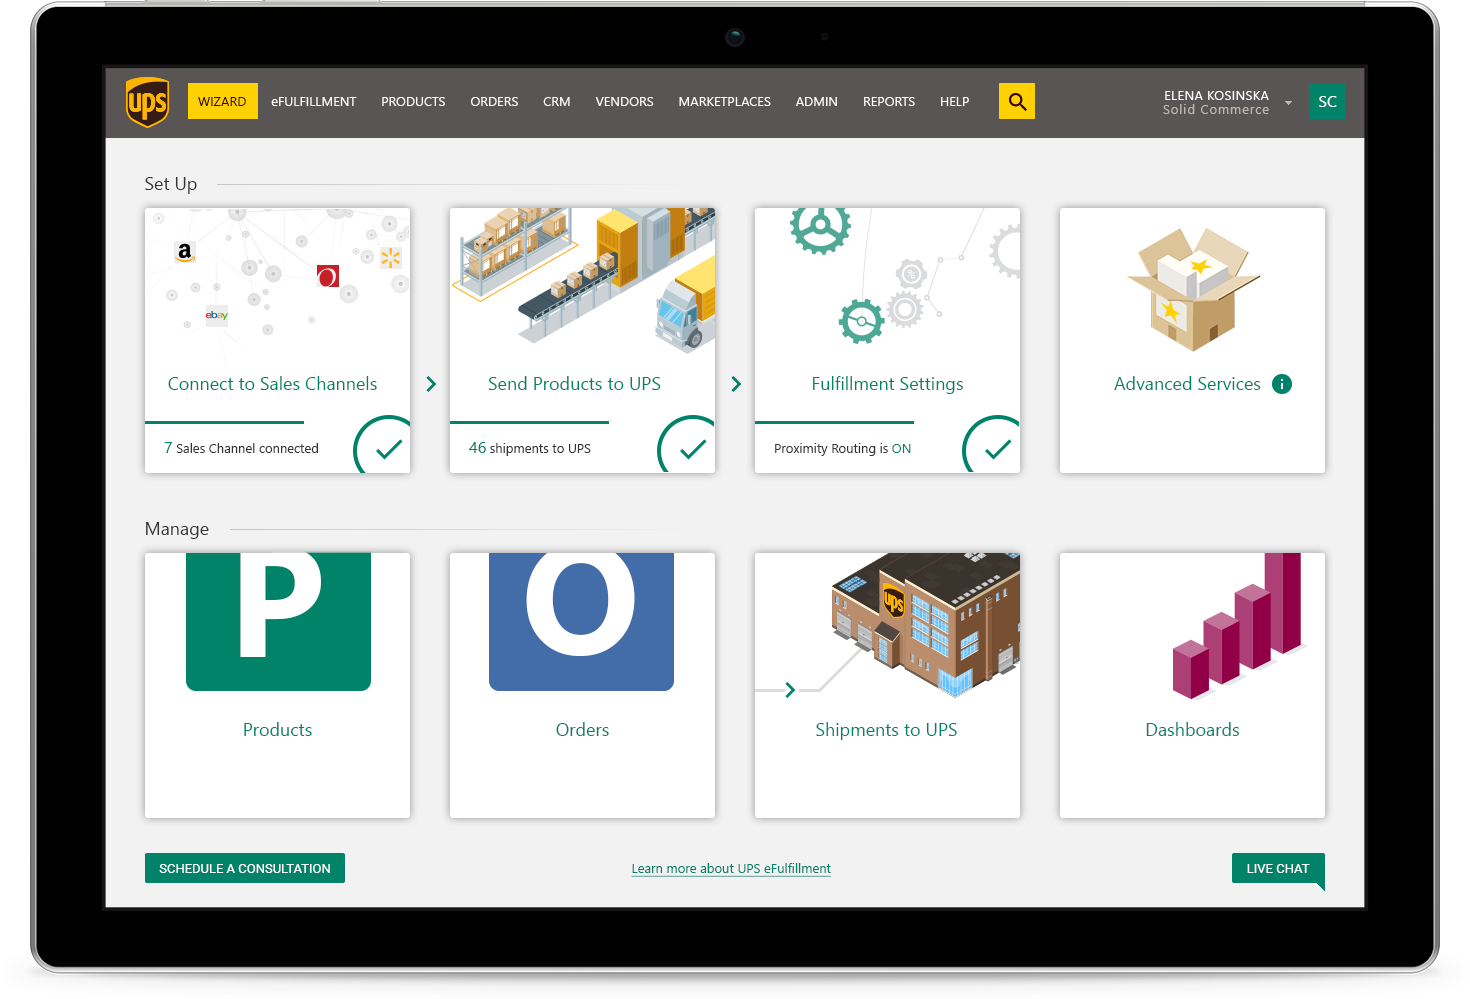Viewport: 1470px width, 999px height.
Task: Open the Orders label in Manage section
Action: click(582, 730)
